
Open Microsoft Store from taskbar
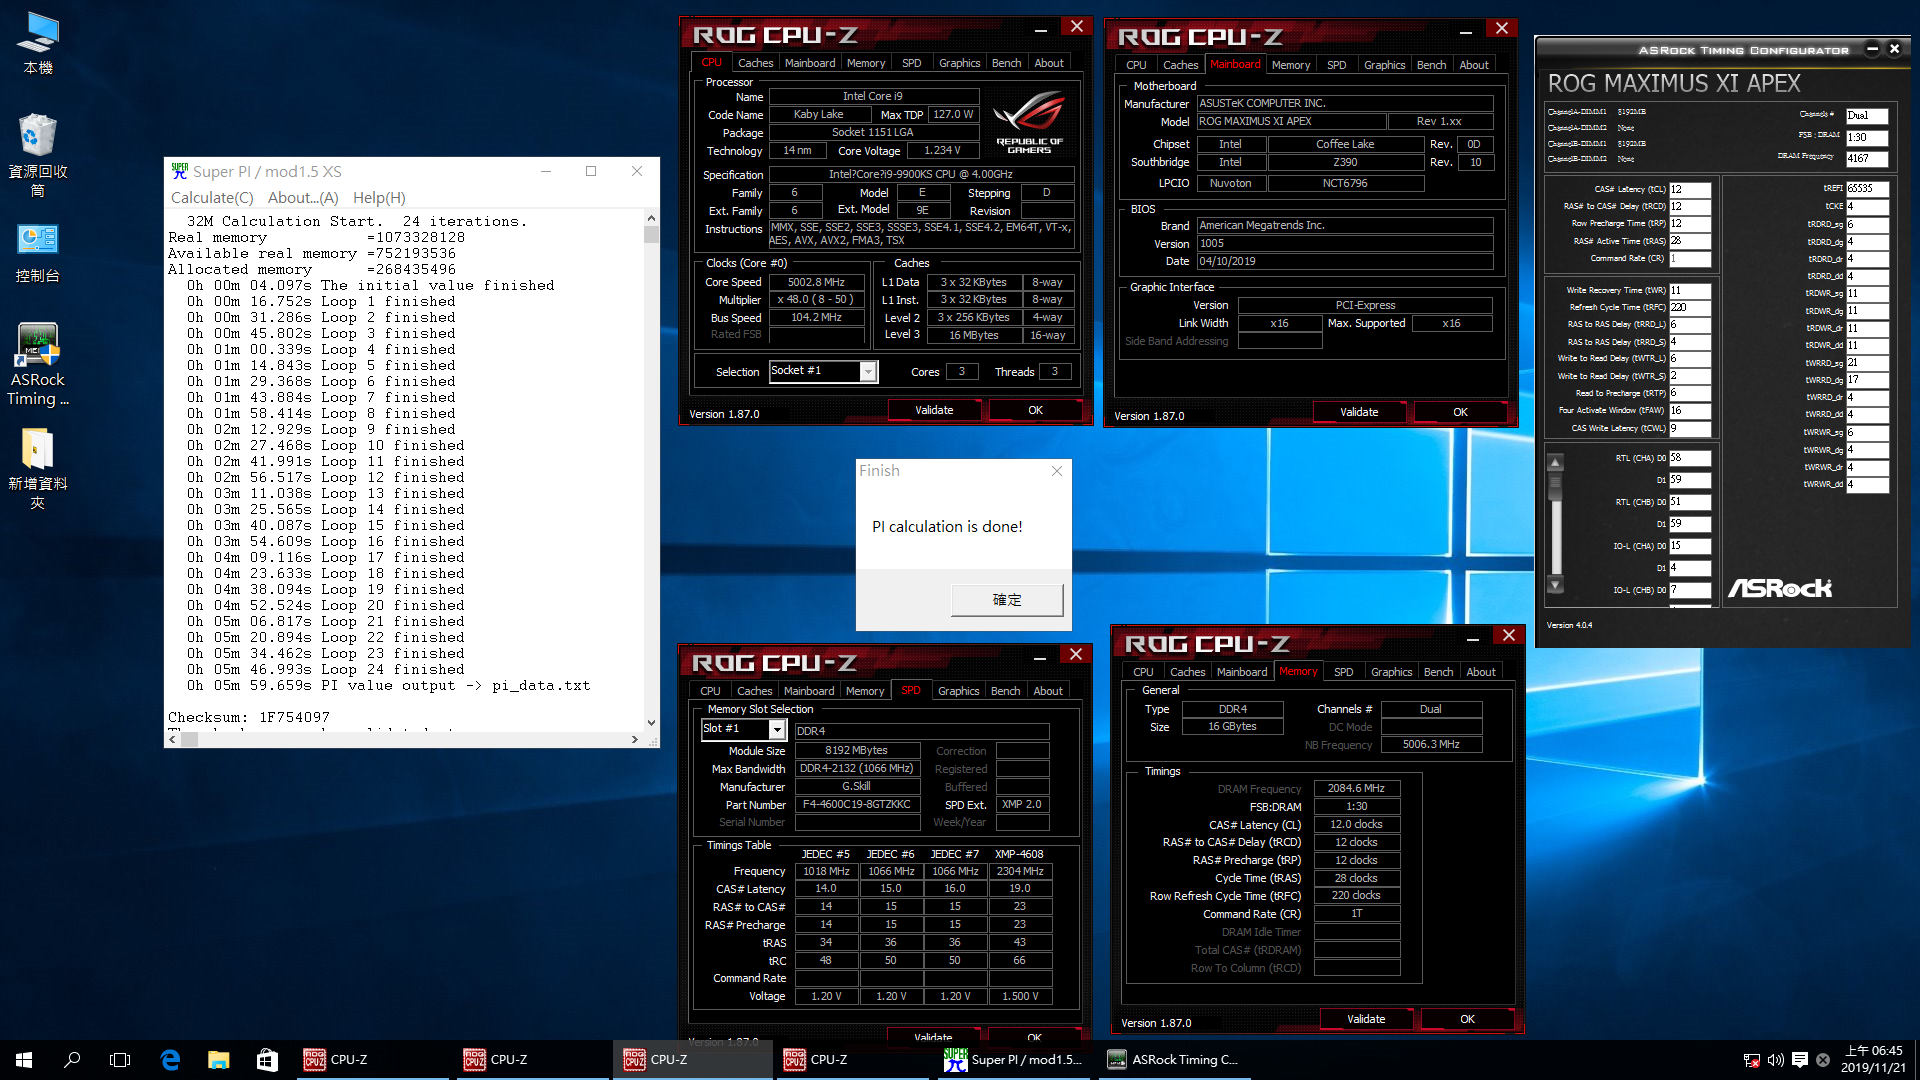tap(266, 1060)
